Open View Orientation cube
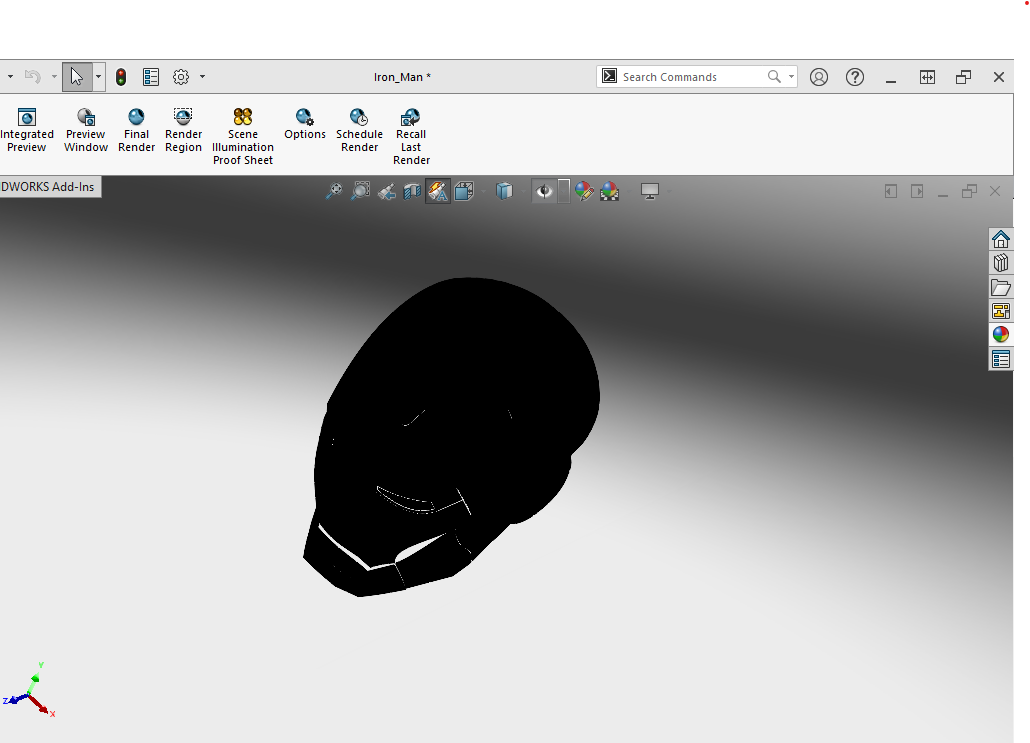Image resolution: width=1030 pixels, height=743 pixels. point(464,191)
